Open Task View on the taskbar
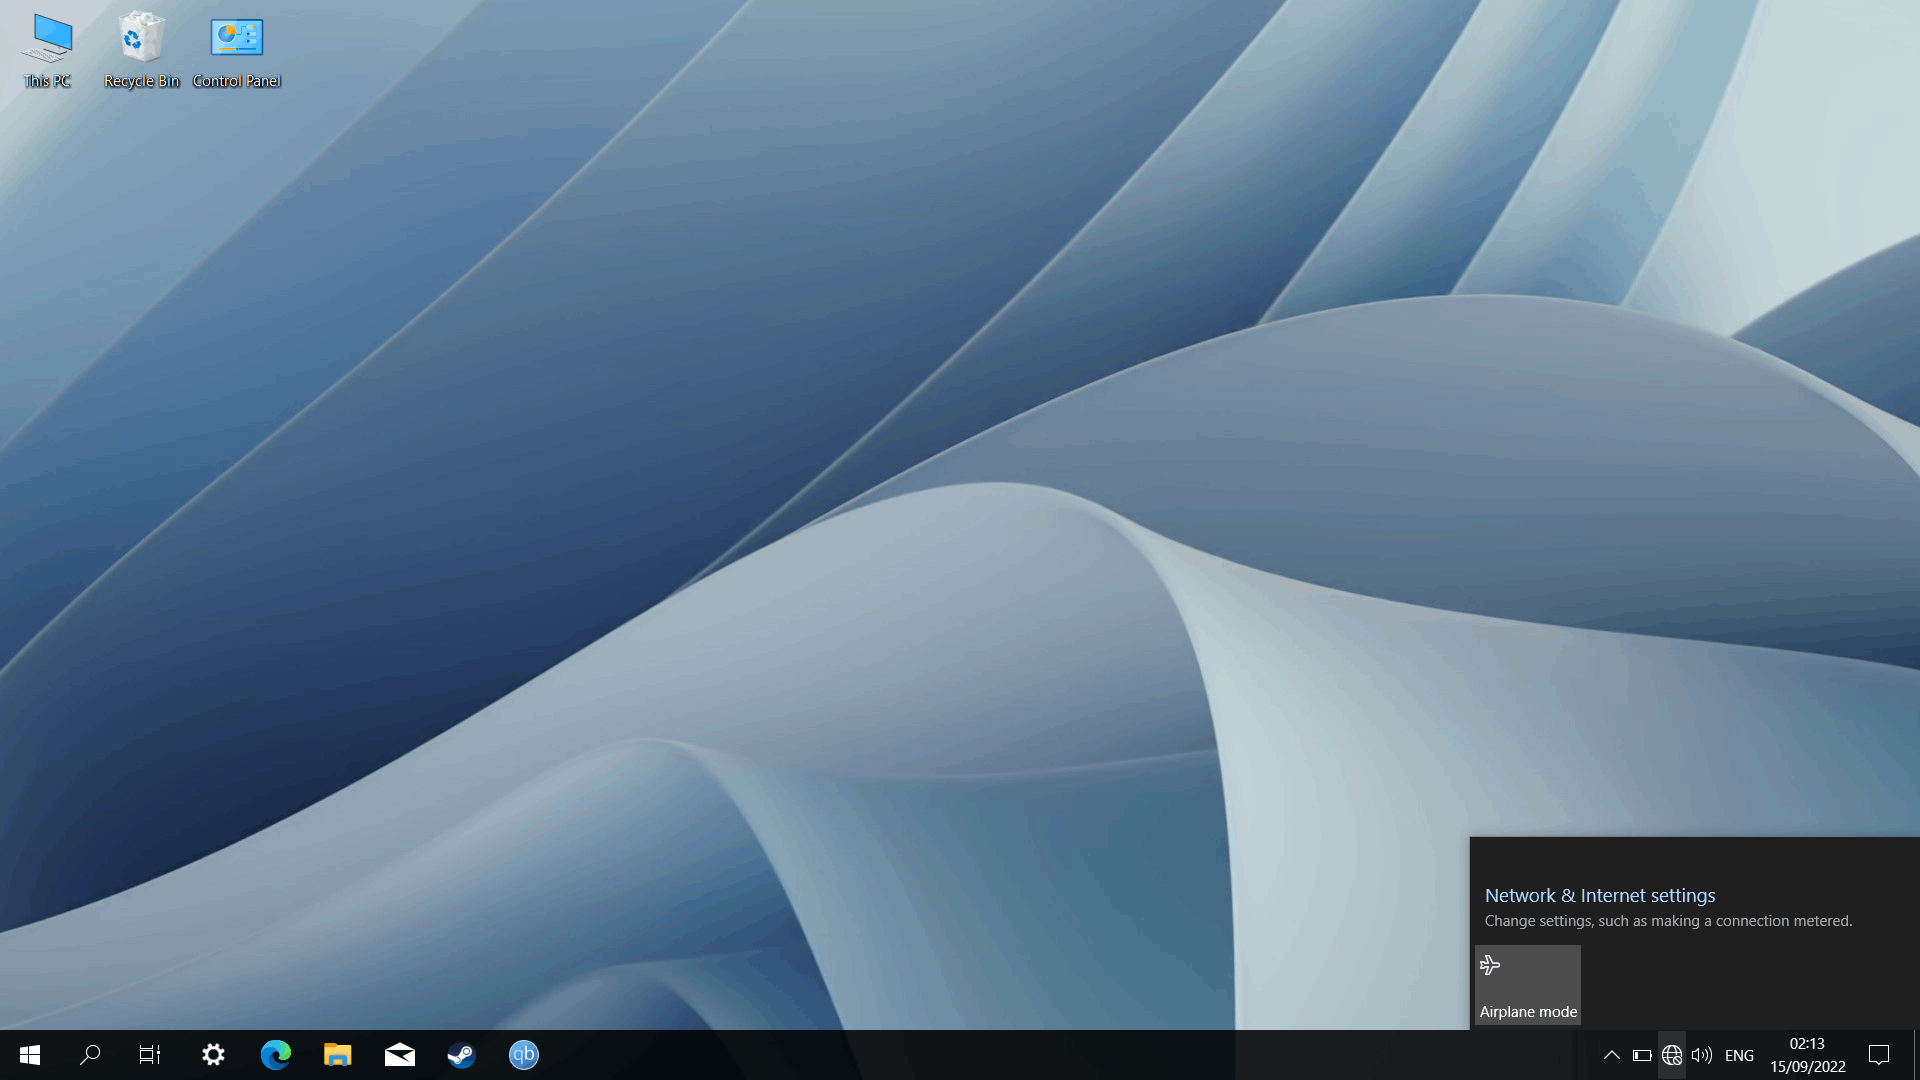The height and width of the screenshot is (1080, 1920). pos(150,1055)
